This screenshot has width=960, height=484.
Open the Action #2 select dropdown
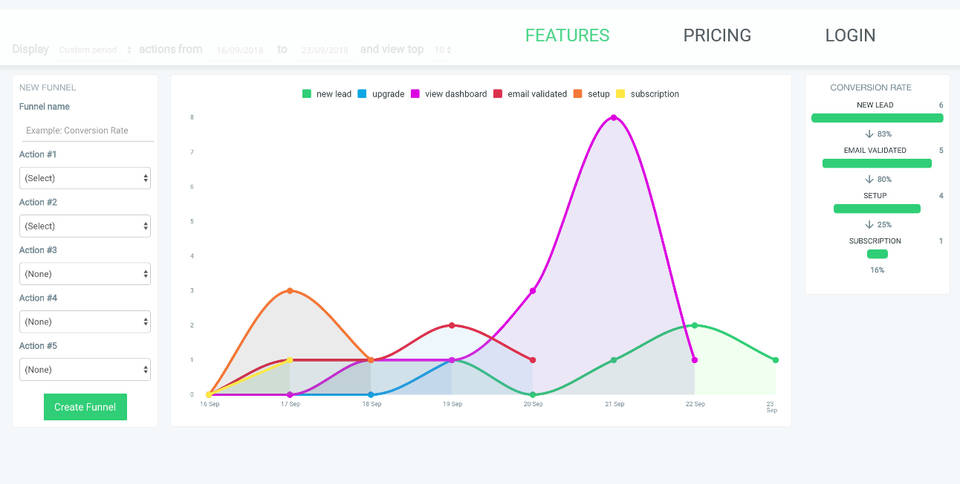tap(85, 226)
